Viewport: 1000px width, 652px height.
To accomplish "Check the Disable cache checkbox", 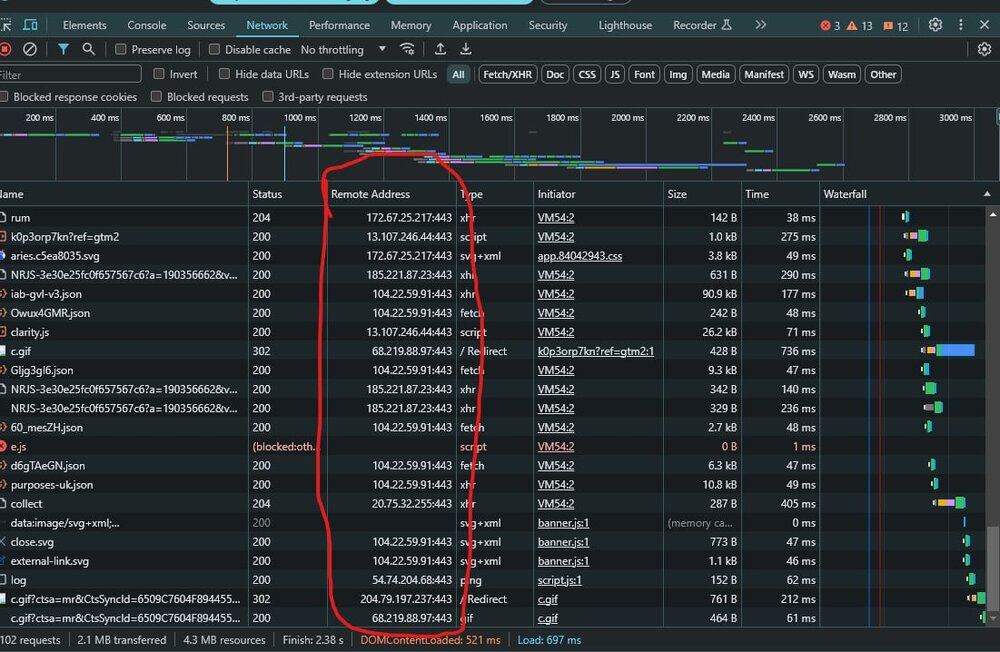I will [214, 50].
